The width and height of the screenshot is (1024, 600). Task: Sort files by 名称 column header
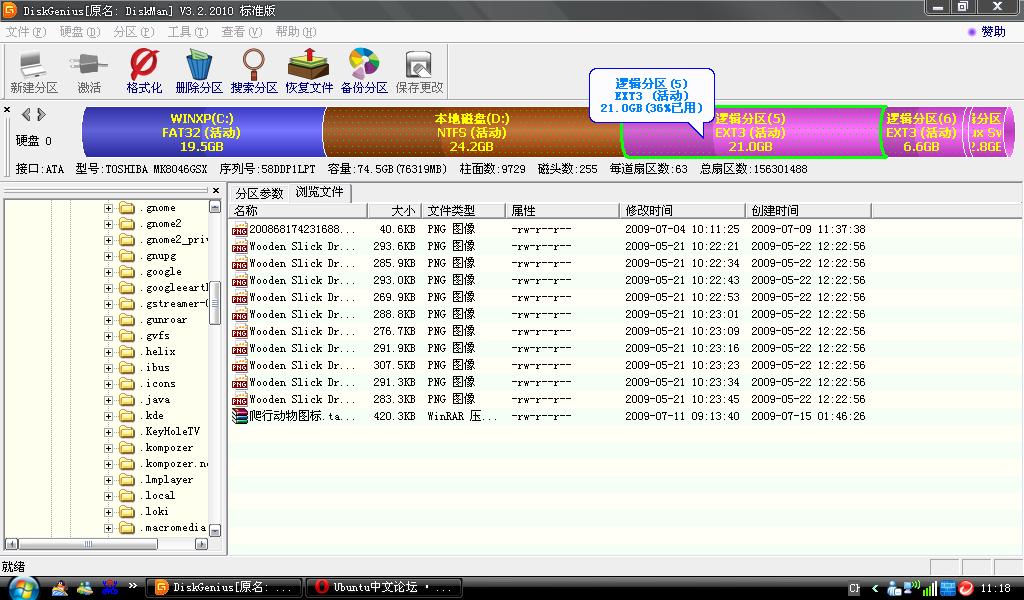click(298, 210)
